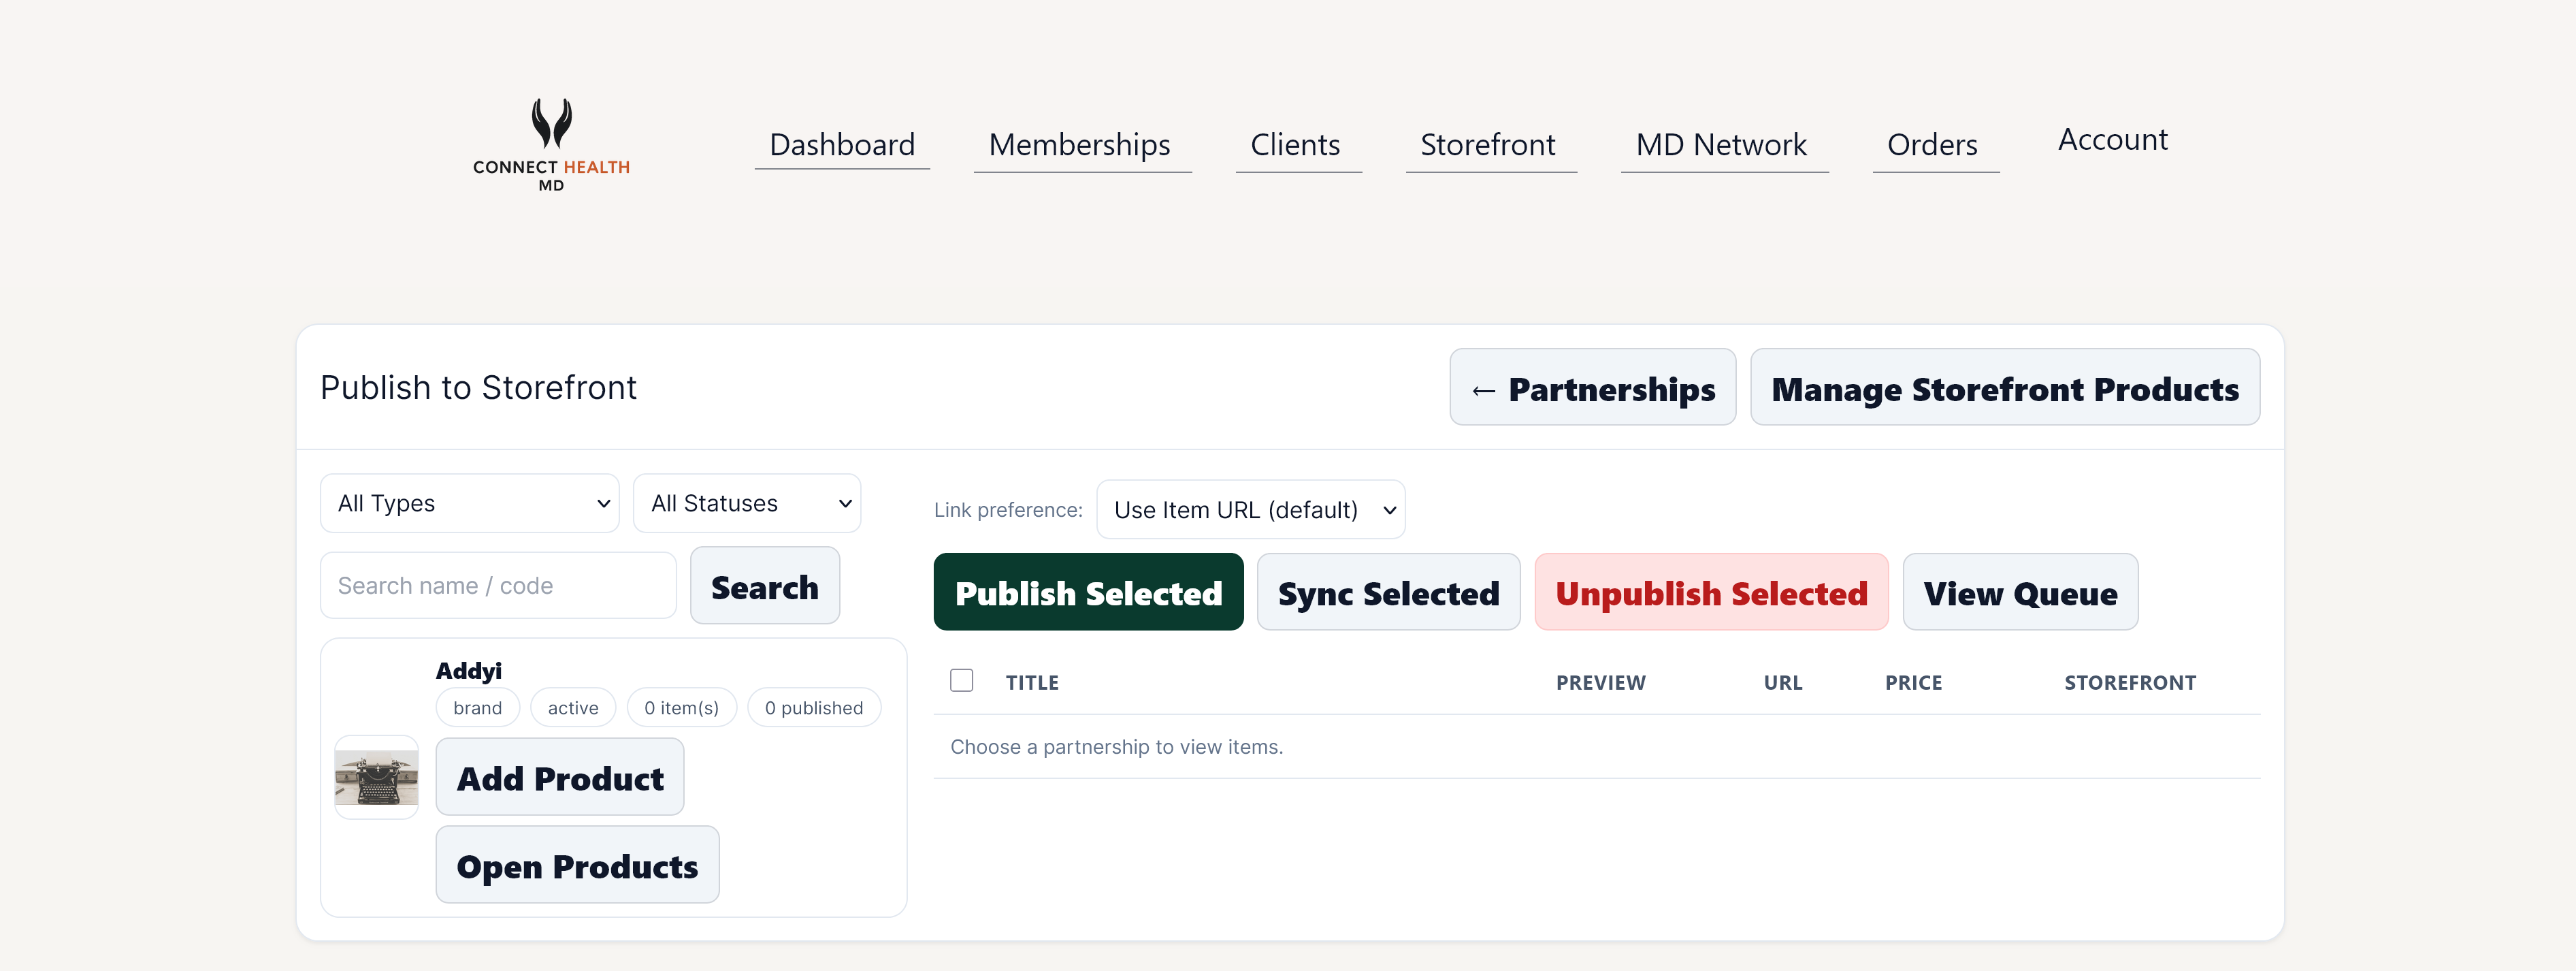Click inside the Search name / code field
This screenshot has width=2576, height=971.
click(497, 585)
